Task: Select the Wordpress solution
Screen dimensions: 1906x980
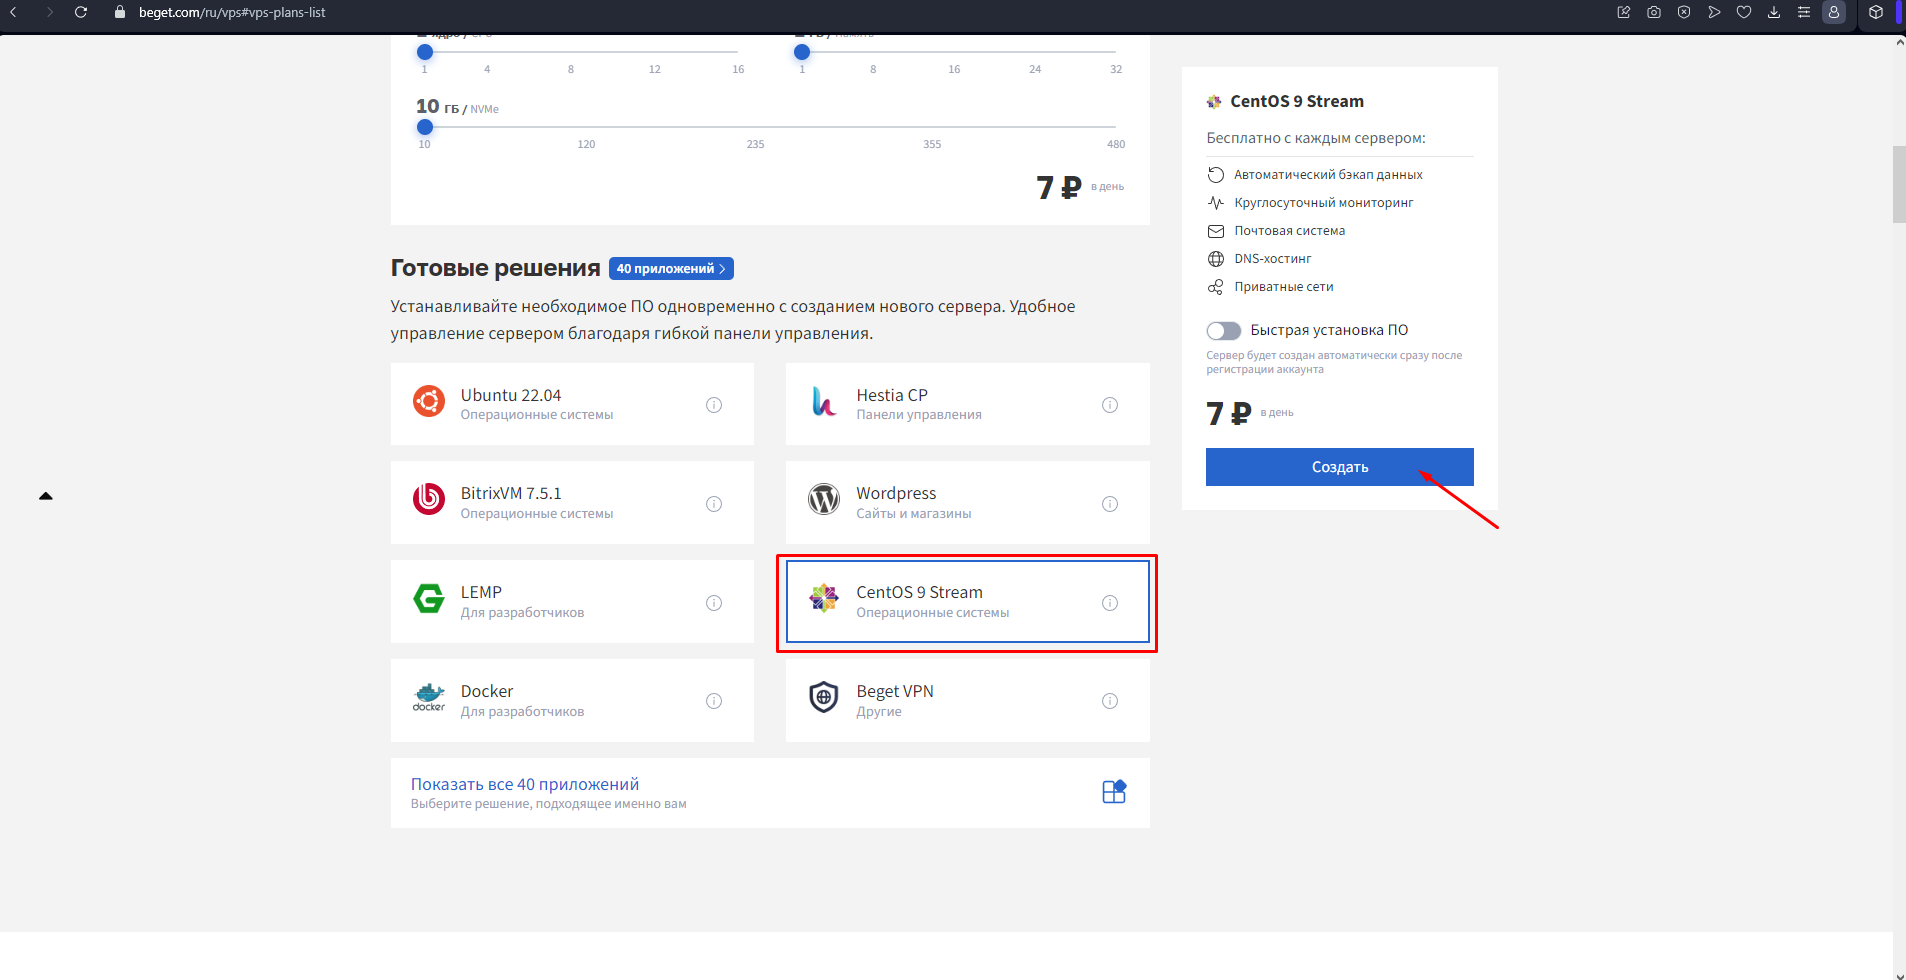Action: tap(968, 503)
